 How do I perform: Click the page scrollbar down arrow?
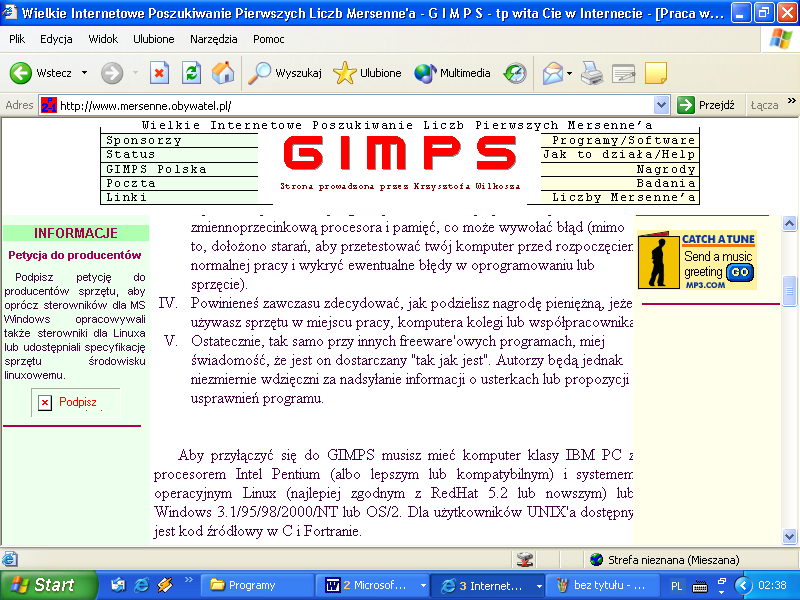(x=789, y=536)
